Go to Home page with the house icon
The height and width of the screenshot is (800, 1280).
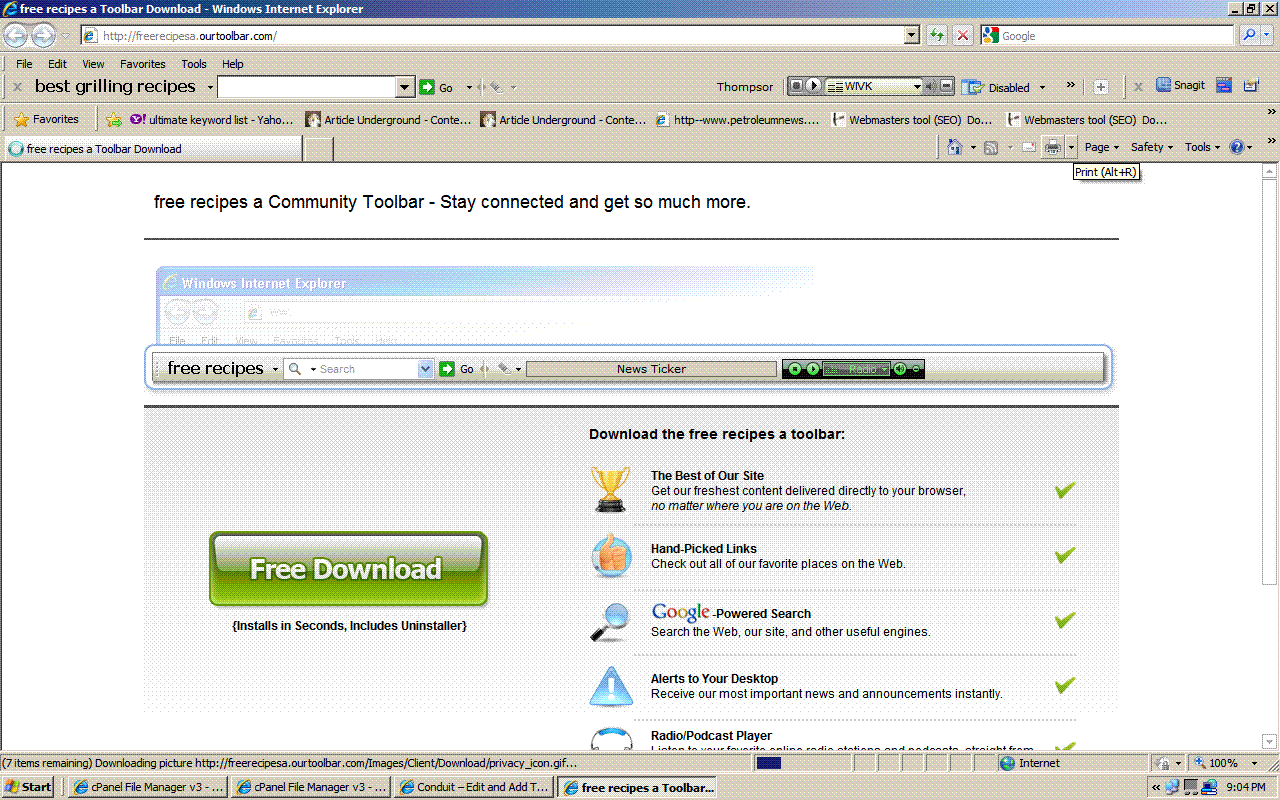tap(955, 147)
